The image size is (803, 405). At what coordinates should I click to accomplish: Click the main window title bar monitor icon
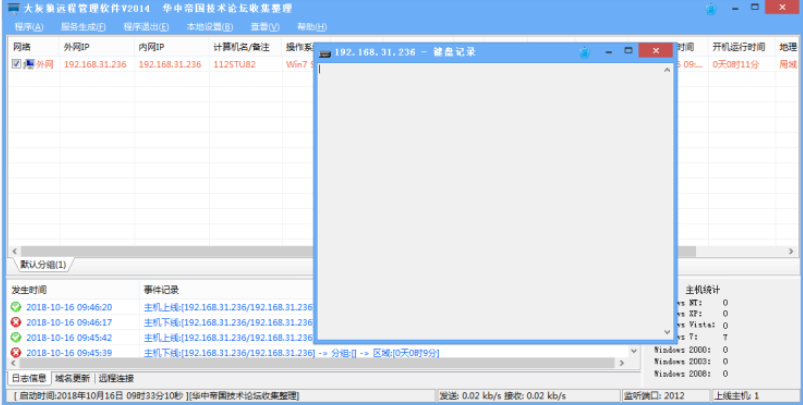(14, 9)
